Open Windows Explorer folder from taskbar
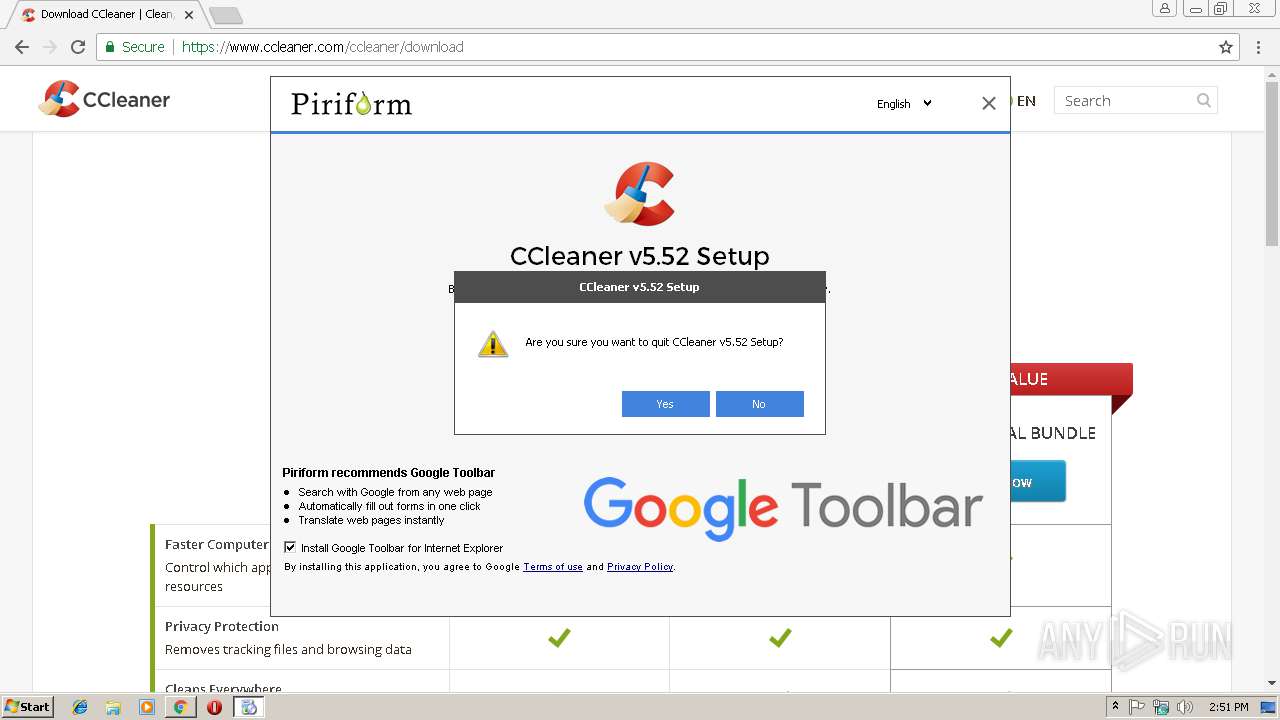Image resolution: width=1280 pixels, height=720 pixels. pos(113,707)
